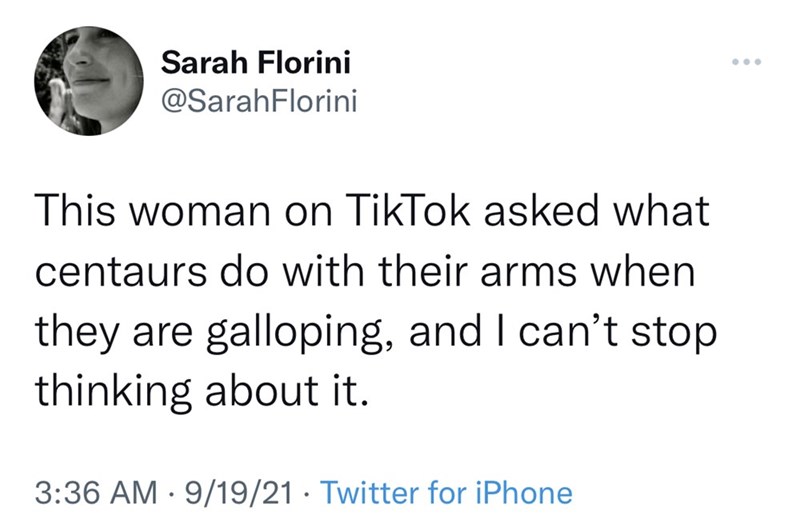Click the 3:36 AM timestamp

tap(93, 492)
